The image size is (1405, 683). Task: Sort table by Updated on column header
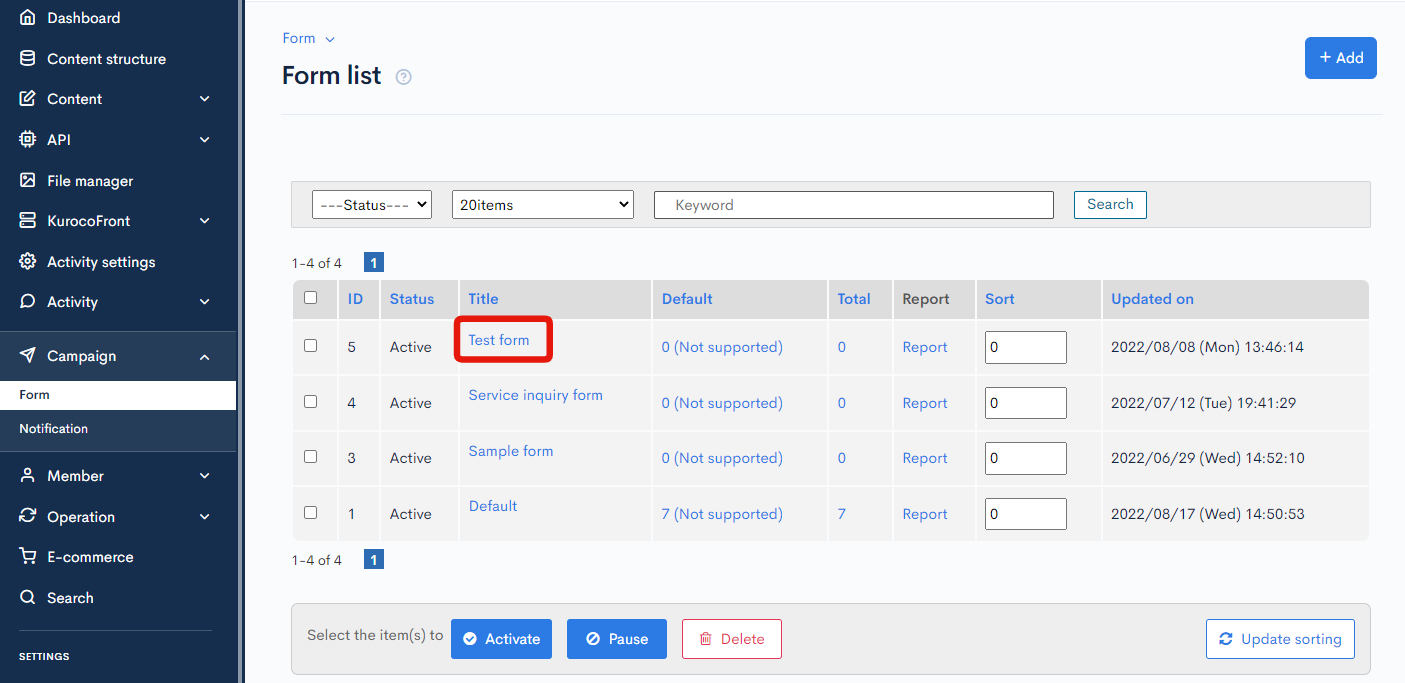1153,299
